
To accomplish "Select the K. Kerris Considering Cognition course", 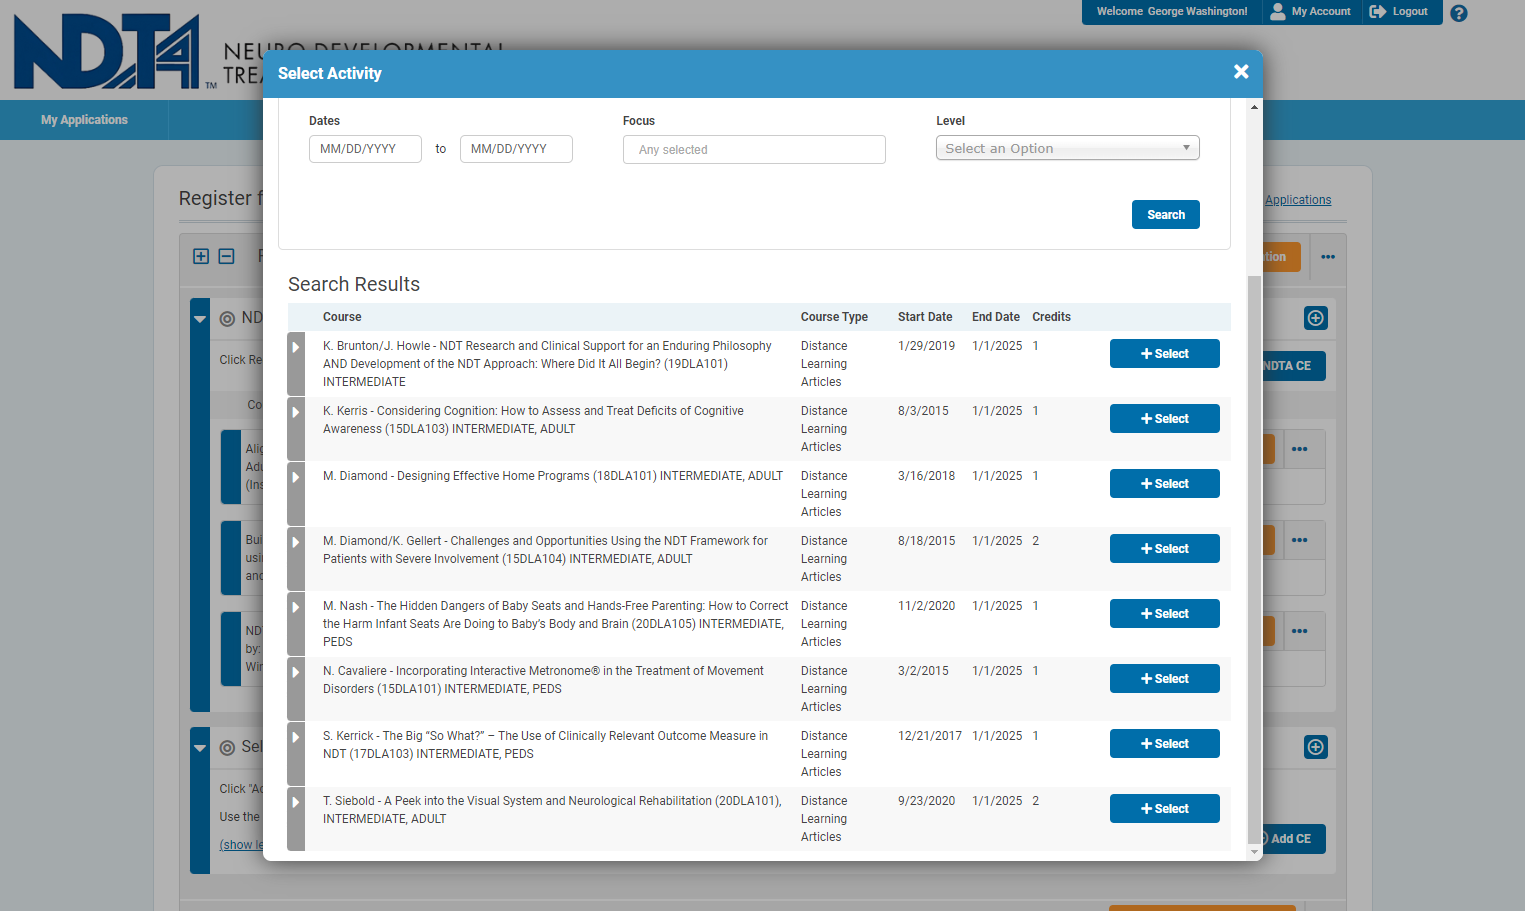I will tap(1164, 418).
